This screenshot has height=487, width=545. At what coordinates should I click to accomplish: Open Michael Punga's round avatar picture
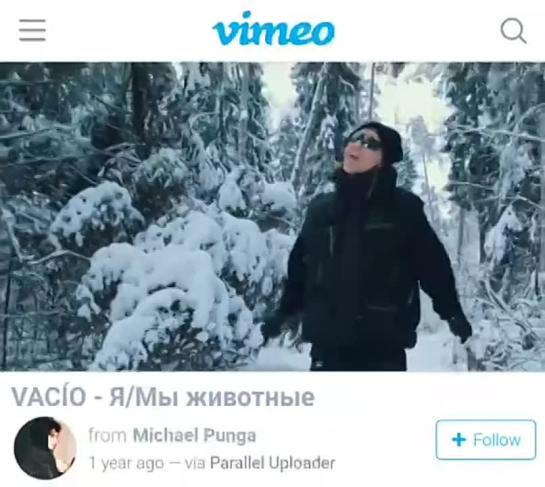pyautogui.click(x=45, y=448)
